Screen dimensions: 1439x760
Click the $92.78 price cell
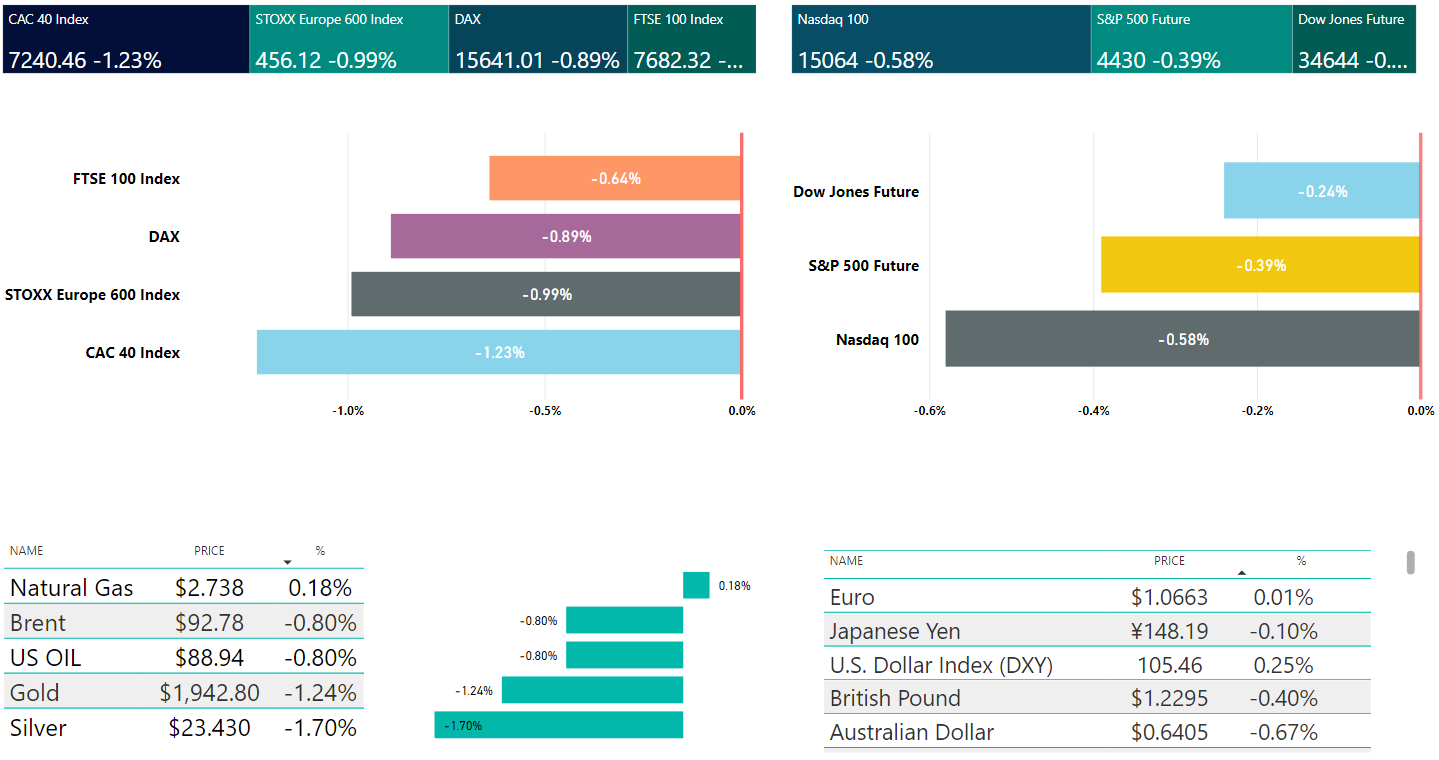click(x=209, y=622)
